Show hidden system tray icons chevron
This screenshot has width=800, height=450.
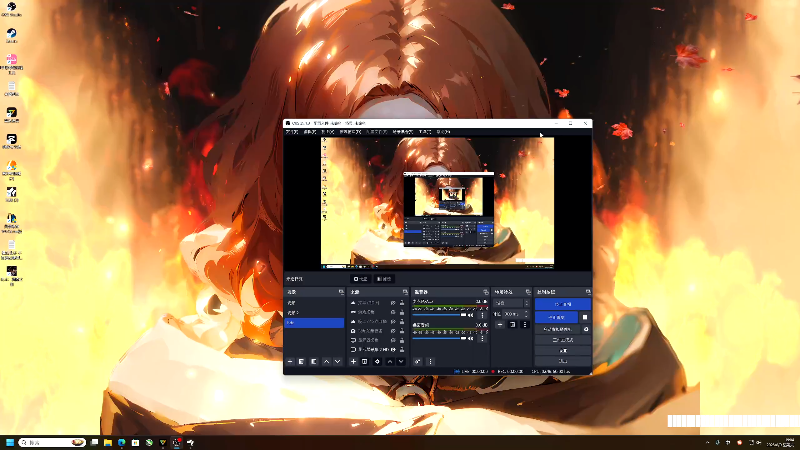pos(707,442)
